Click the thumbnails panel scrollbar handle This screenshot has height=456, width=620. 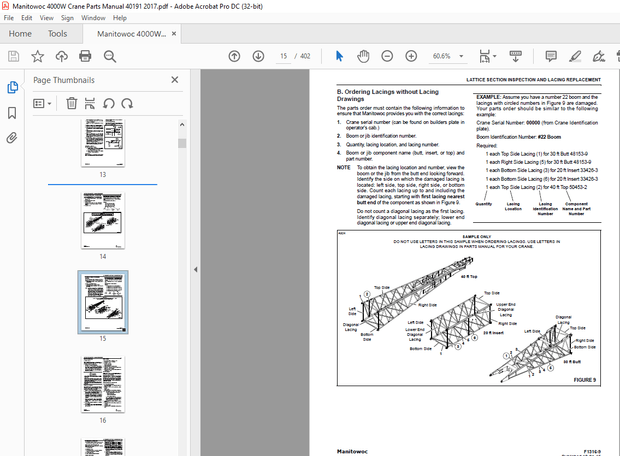click(182, 143)
